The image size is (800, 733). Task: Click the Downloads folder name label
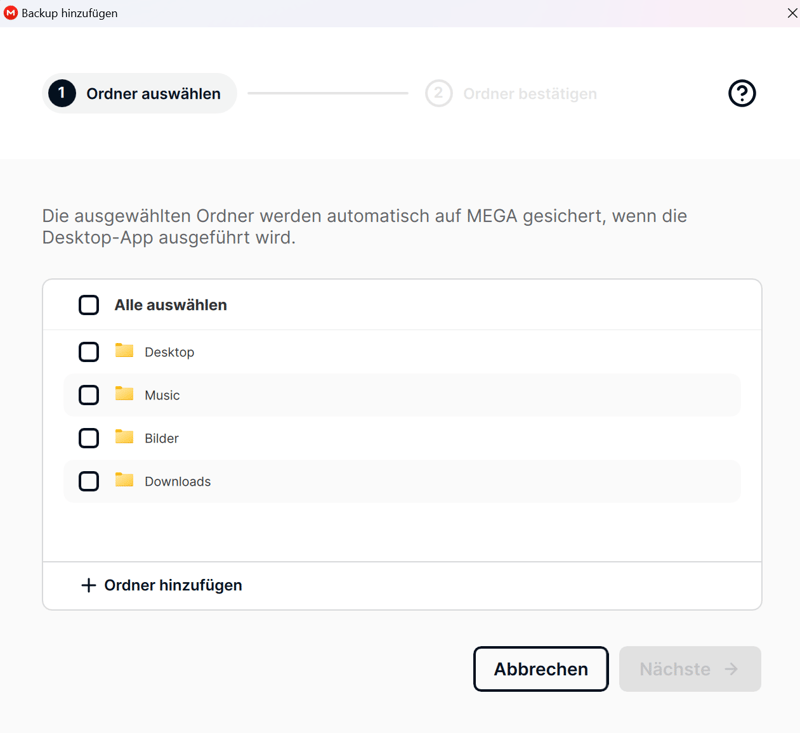point(177,481)
